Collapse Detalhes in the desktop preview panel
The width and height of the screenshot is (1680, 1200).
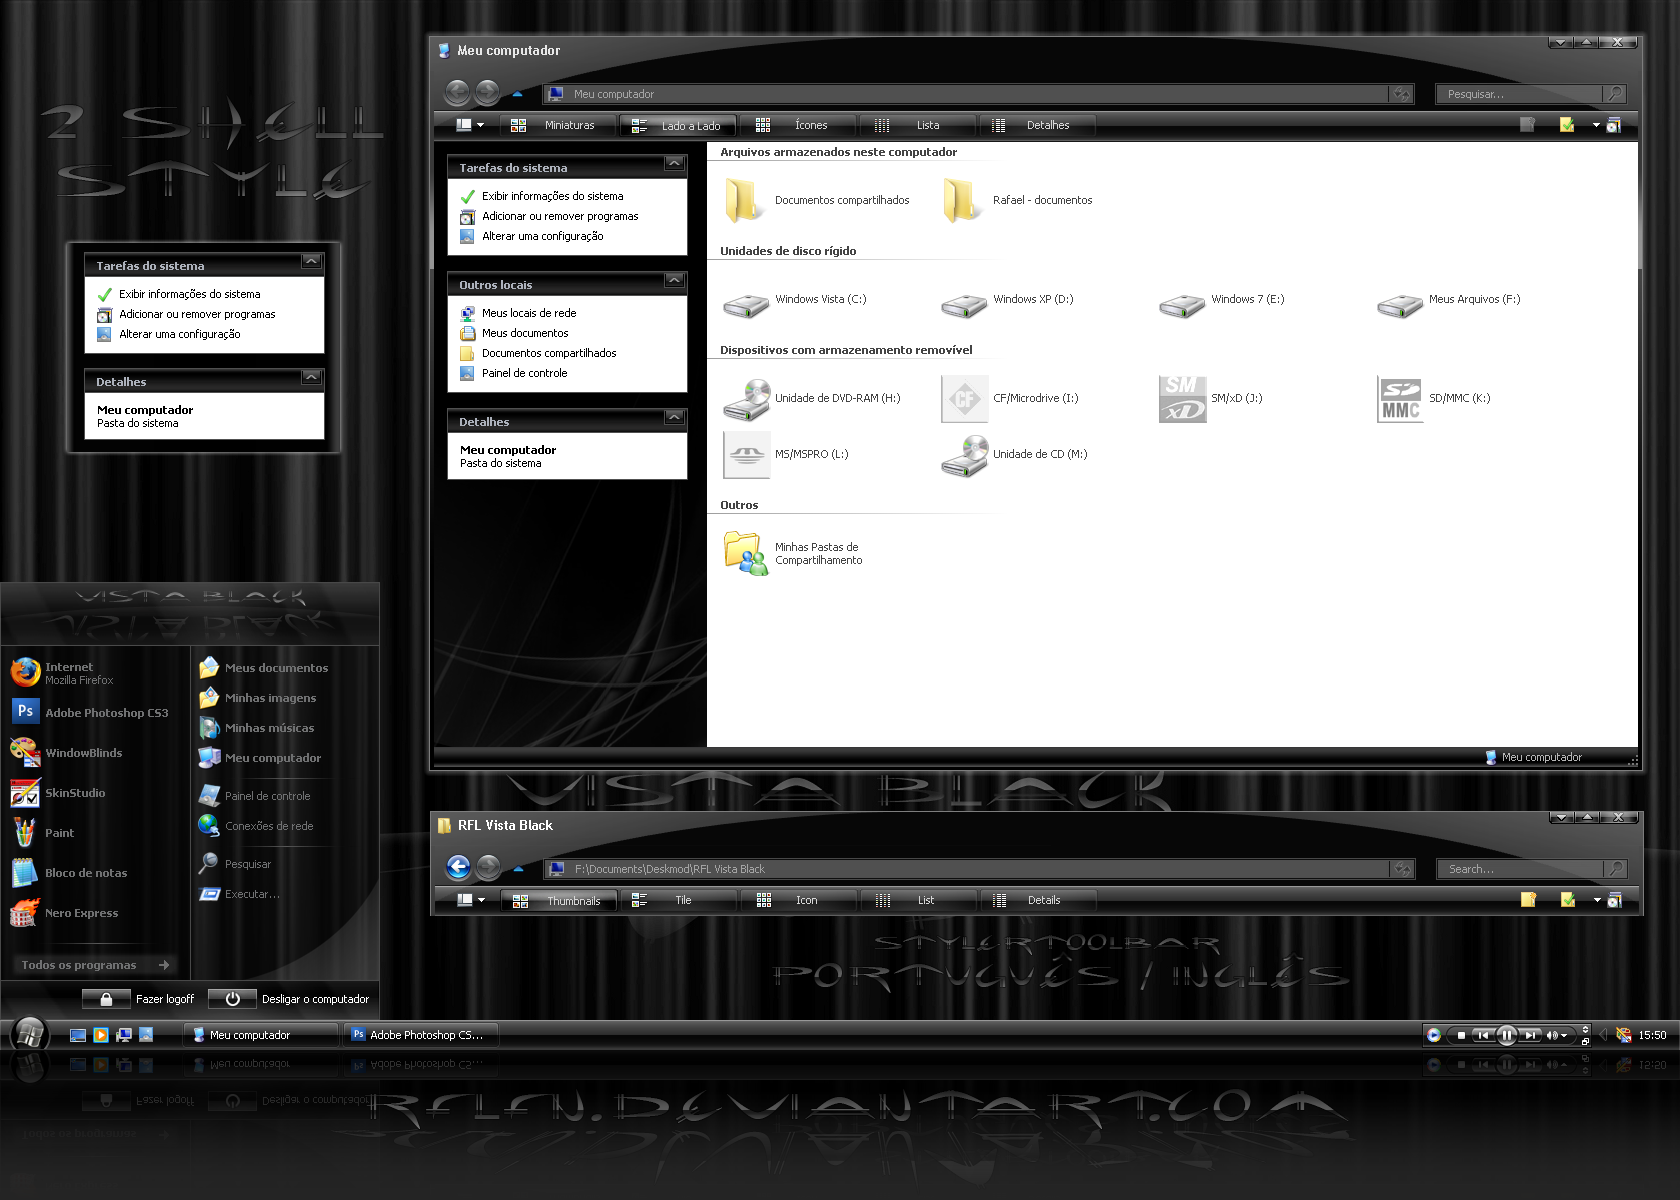coord(312,377)
